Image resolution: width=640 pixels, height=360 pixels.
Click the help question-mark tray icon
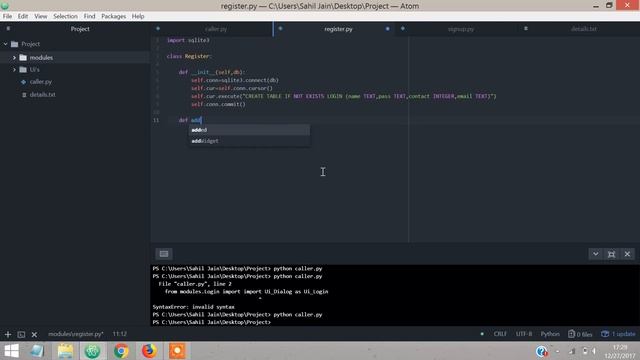coord(542,351)
